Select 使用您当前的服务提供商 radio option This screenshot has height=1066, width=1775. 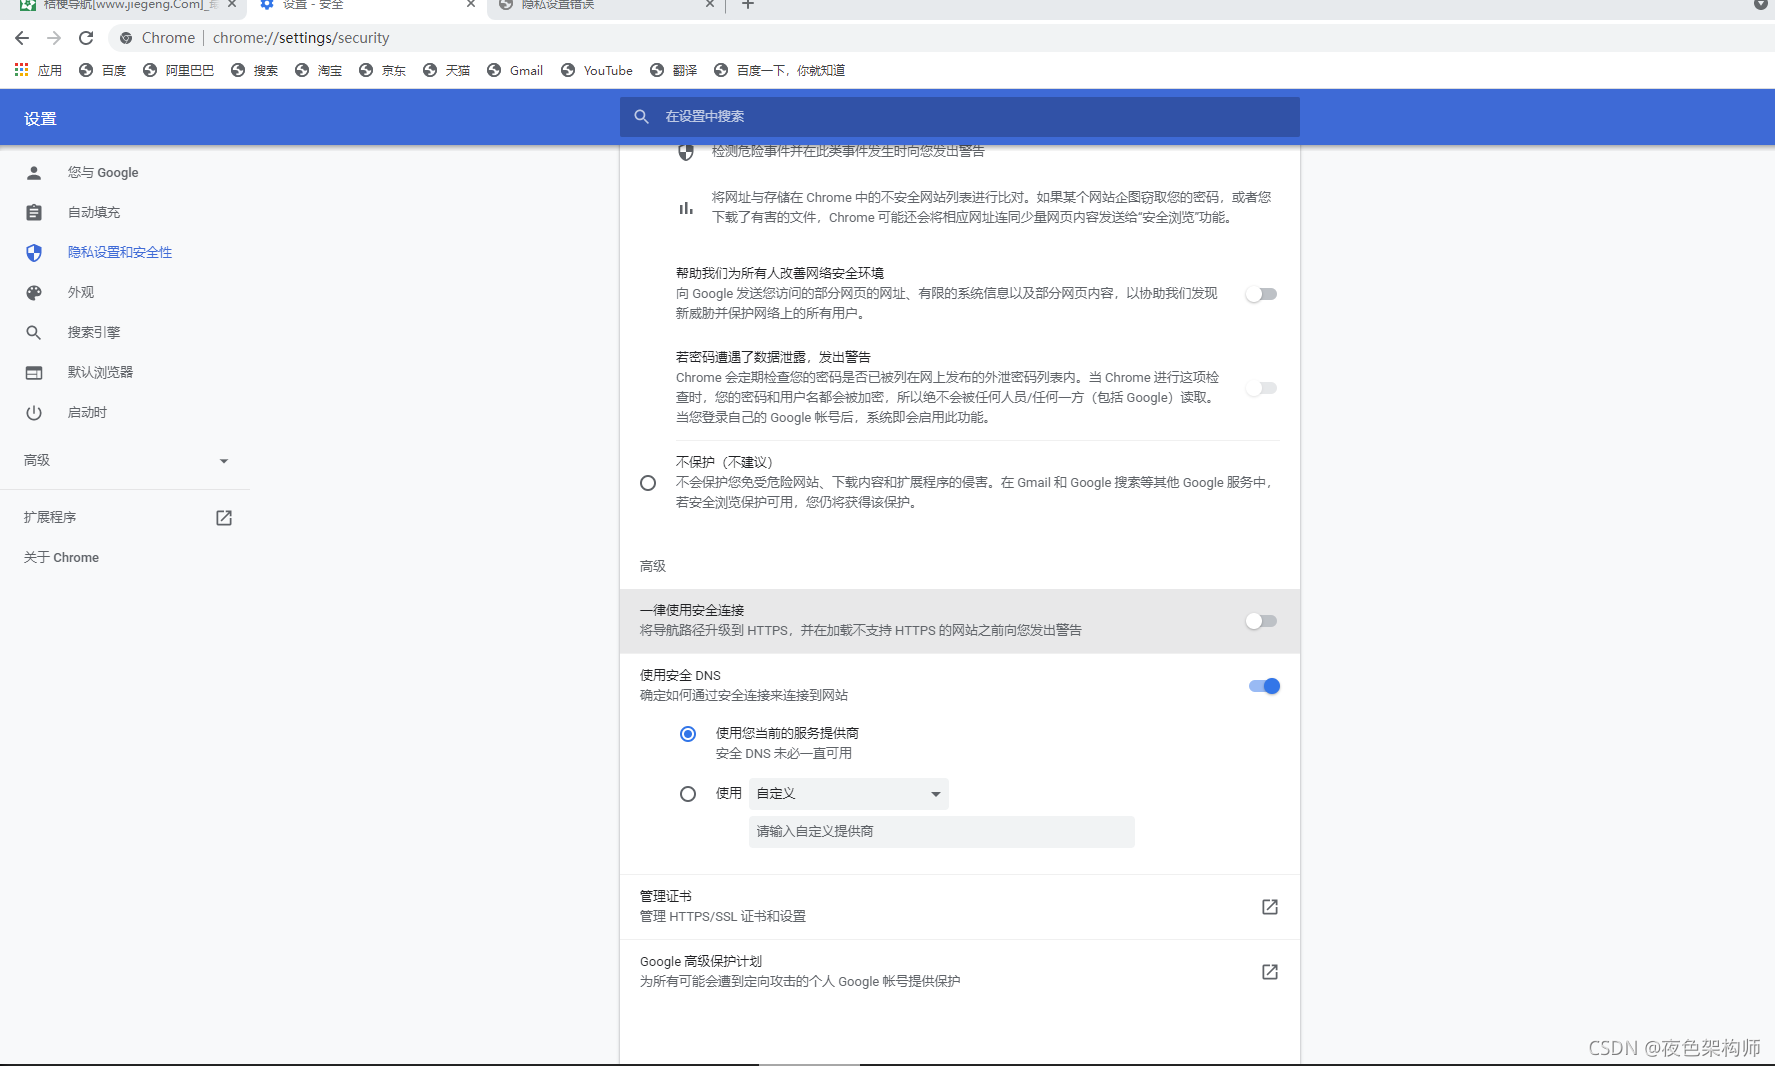point(688,734)
